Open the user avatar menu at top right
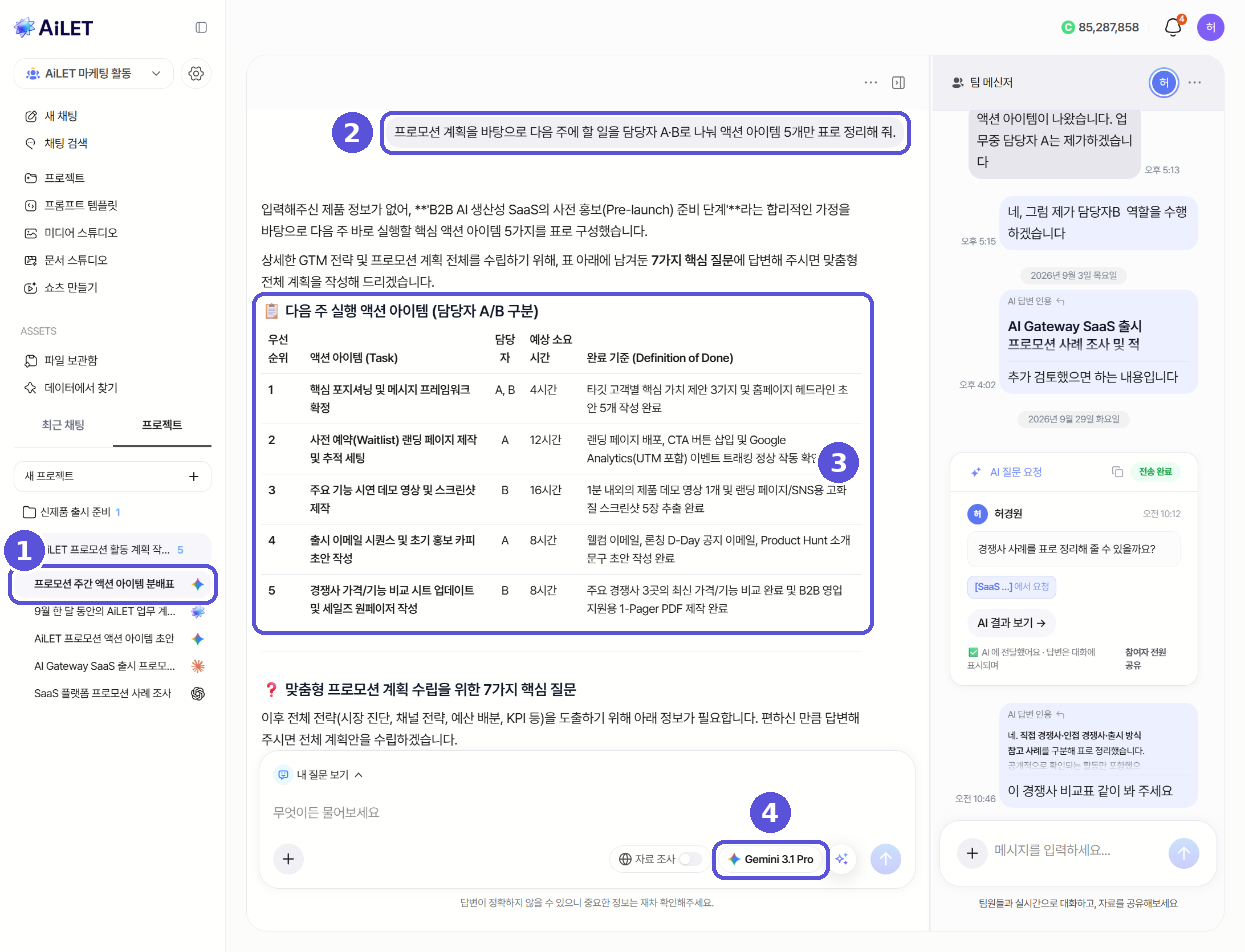 click(1210, 27)
